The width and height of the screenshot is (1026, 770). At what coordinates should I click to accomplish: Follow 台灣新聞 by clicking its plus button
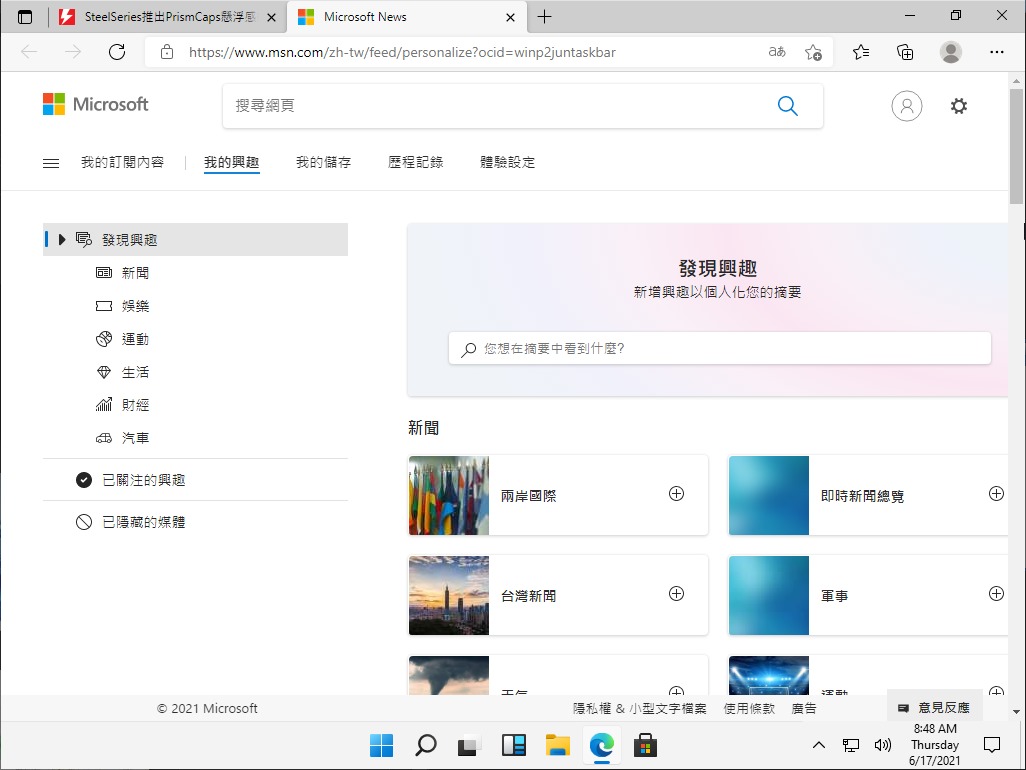coord(676,594)
